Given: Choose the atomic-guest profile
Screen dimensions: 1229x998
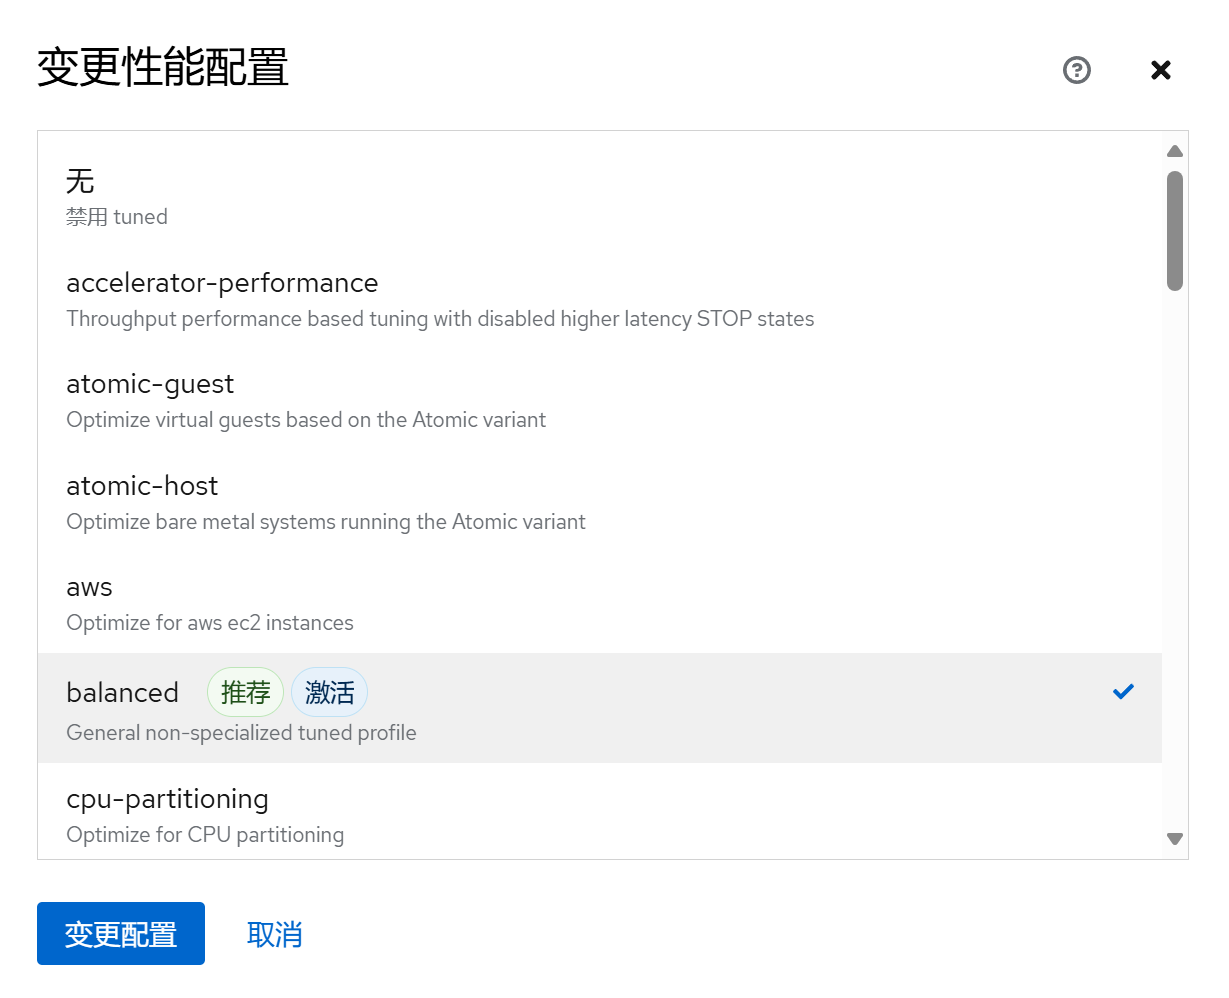Looking at the screenshot, I should tap(150, 384).
